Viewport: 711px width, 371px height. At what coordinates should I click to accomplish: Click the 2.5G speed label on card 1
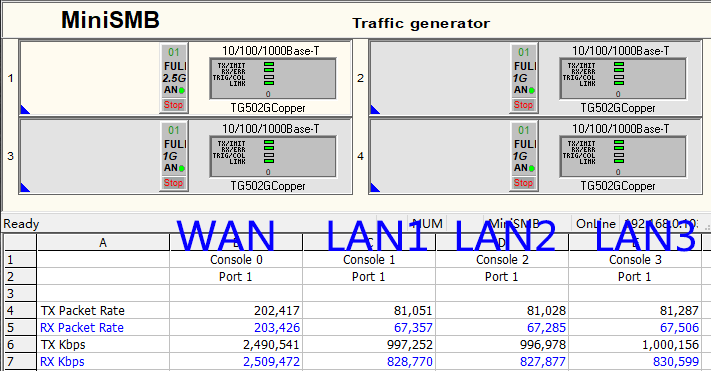(175, 78)
